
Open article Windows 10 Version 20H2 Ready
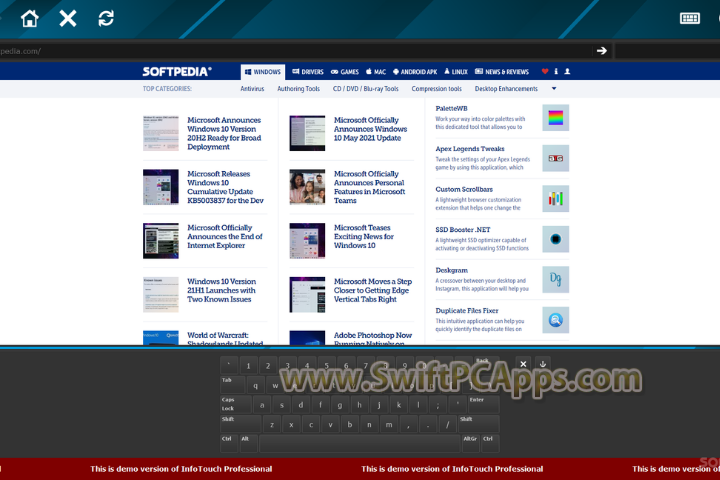coord(224,133)
